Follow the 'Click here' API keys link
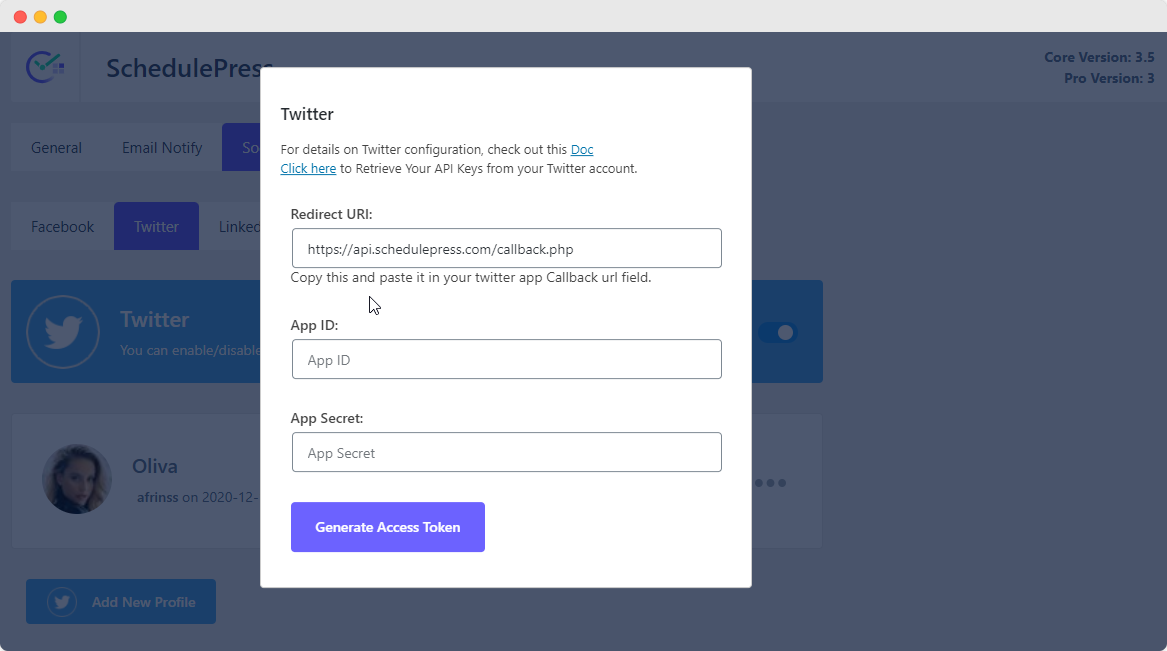Viewport: 1167px width, 651px height. tap(308, 169)
